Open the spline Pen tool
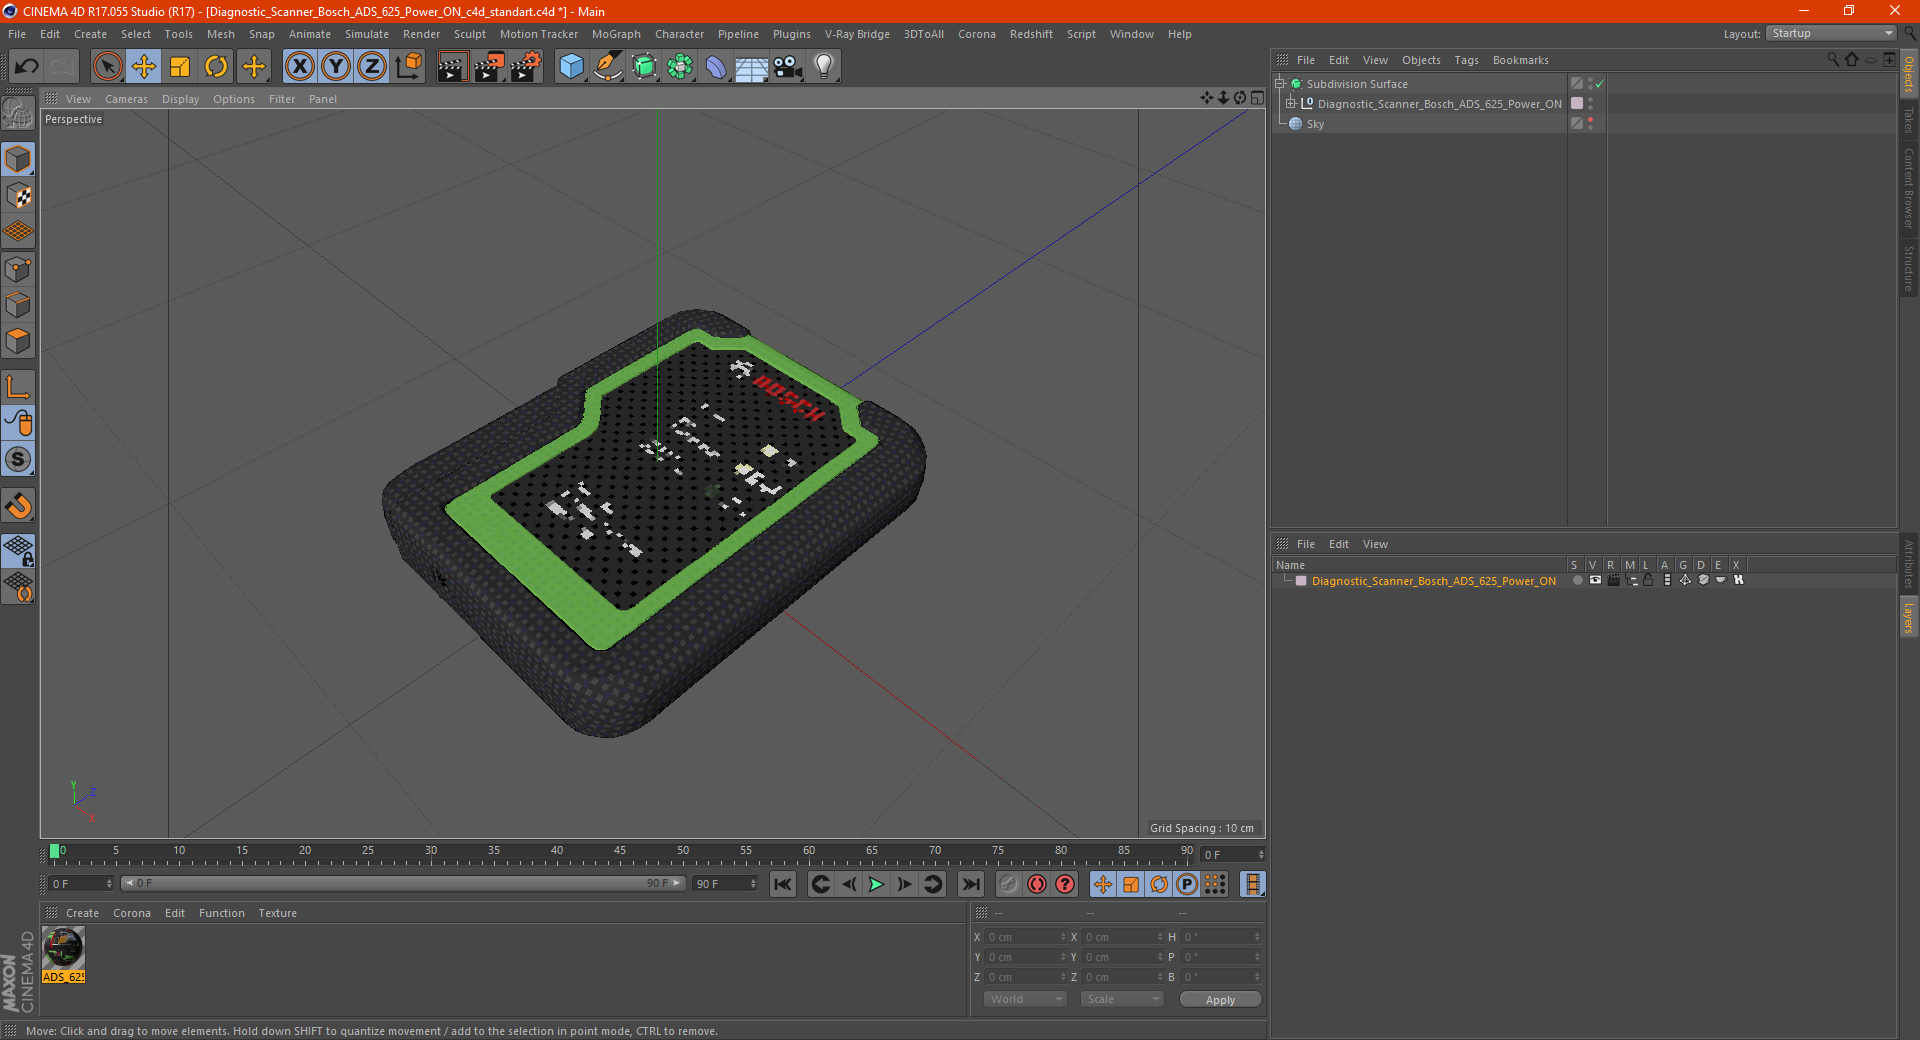Image resolution: width=1920 pixels, height=1040 pixels. 608,67
